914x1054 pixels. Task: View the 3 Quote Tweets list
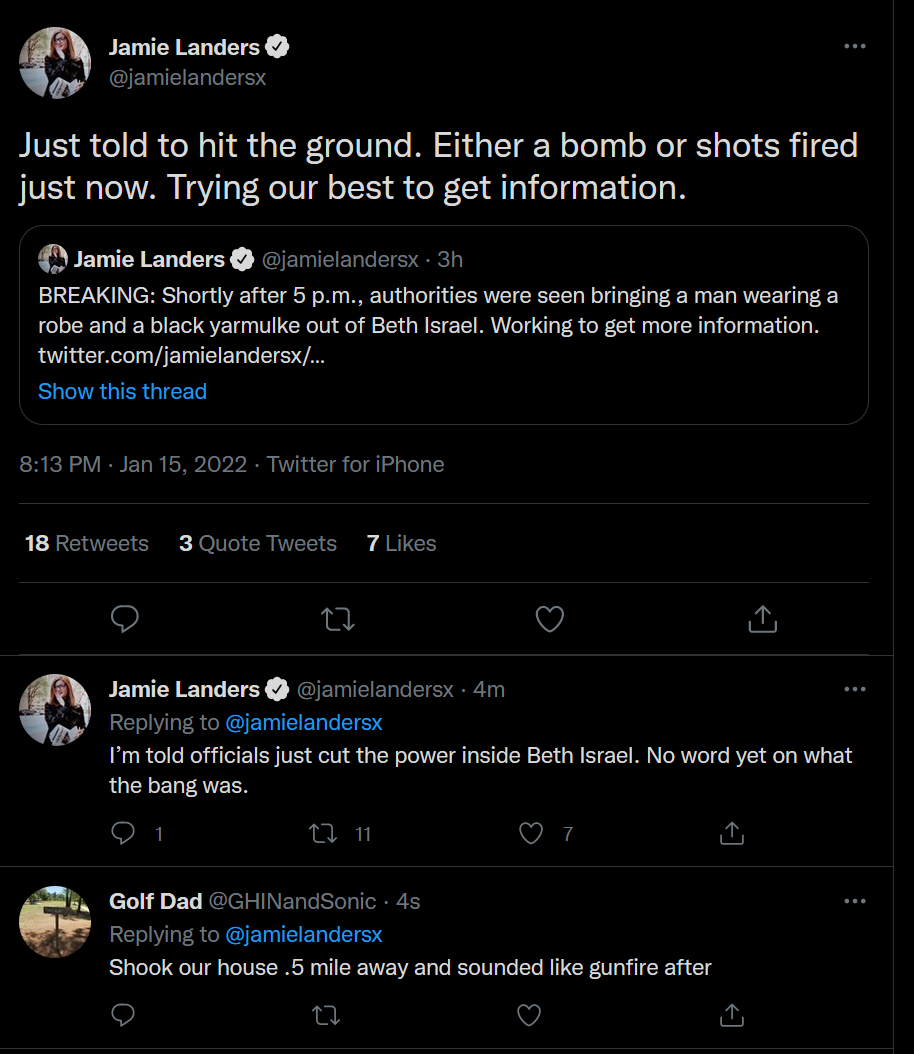tap(257, 543)
